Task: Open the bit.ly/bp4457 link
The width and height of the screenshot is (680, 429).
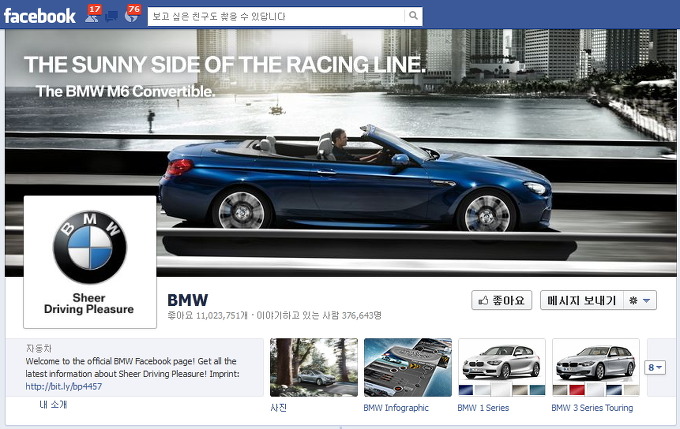Action: (x=64, y=386)
